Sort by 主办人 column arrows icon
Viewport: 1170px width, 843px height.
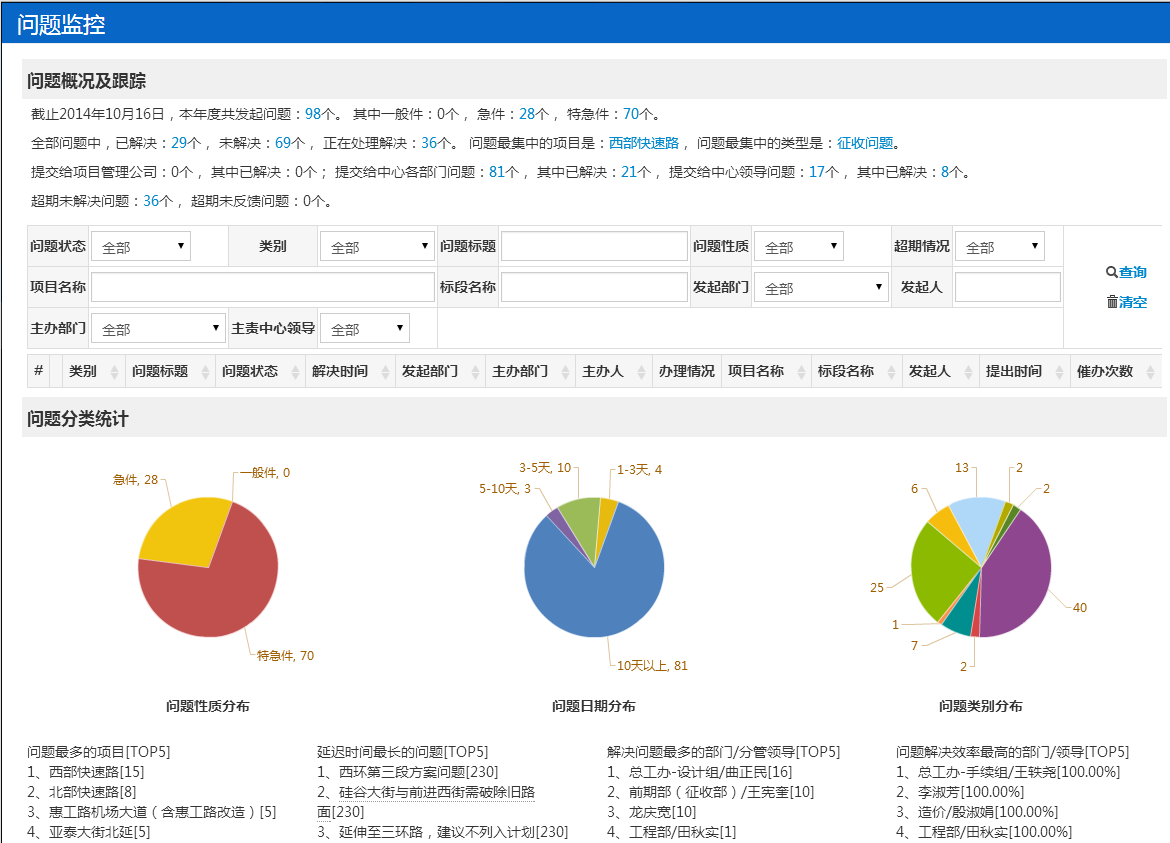(641, 372)
